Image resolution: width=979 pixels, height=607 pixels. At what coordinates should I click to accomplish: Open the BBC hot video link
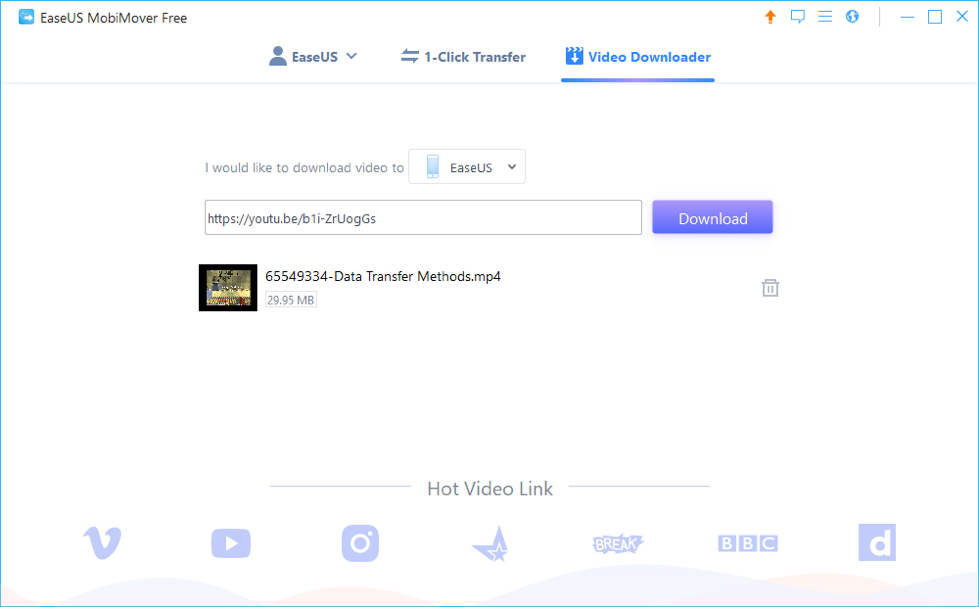coord(747,543)
